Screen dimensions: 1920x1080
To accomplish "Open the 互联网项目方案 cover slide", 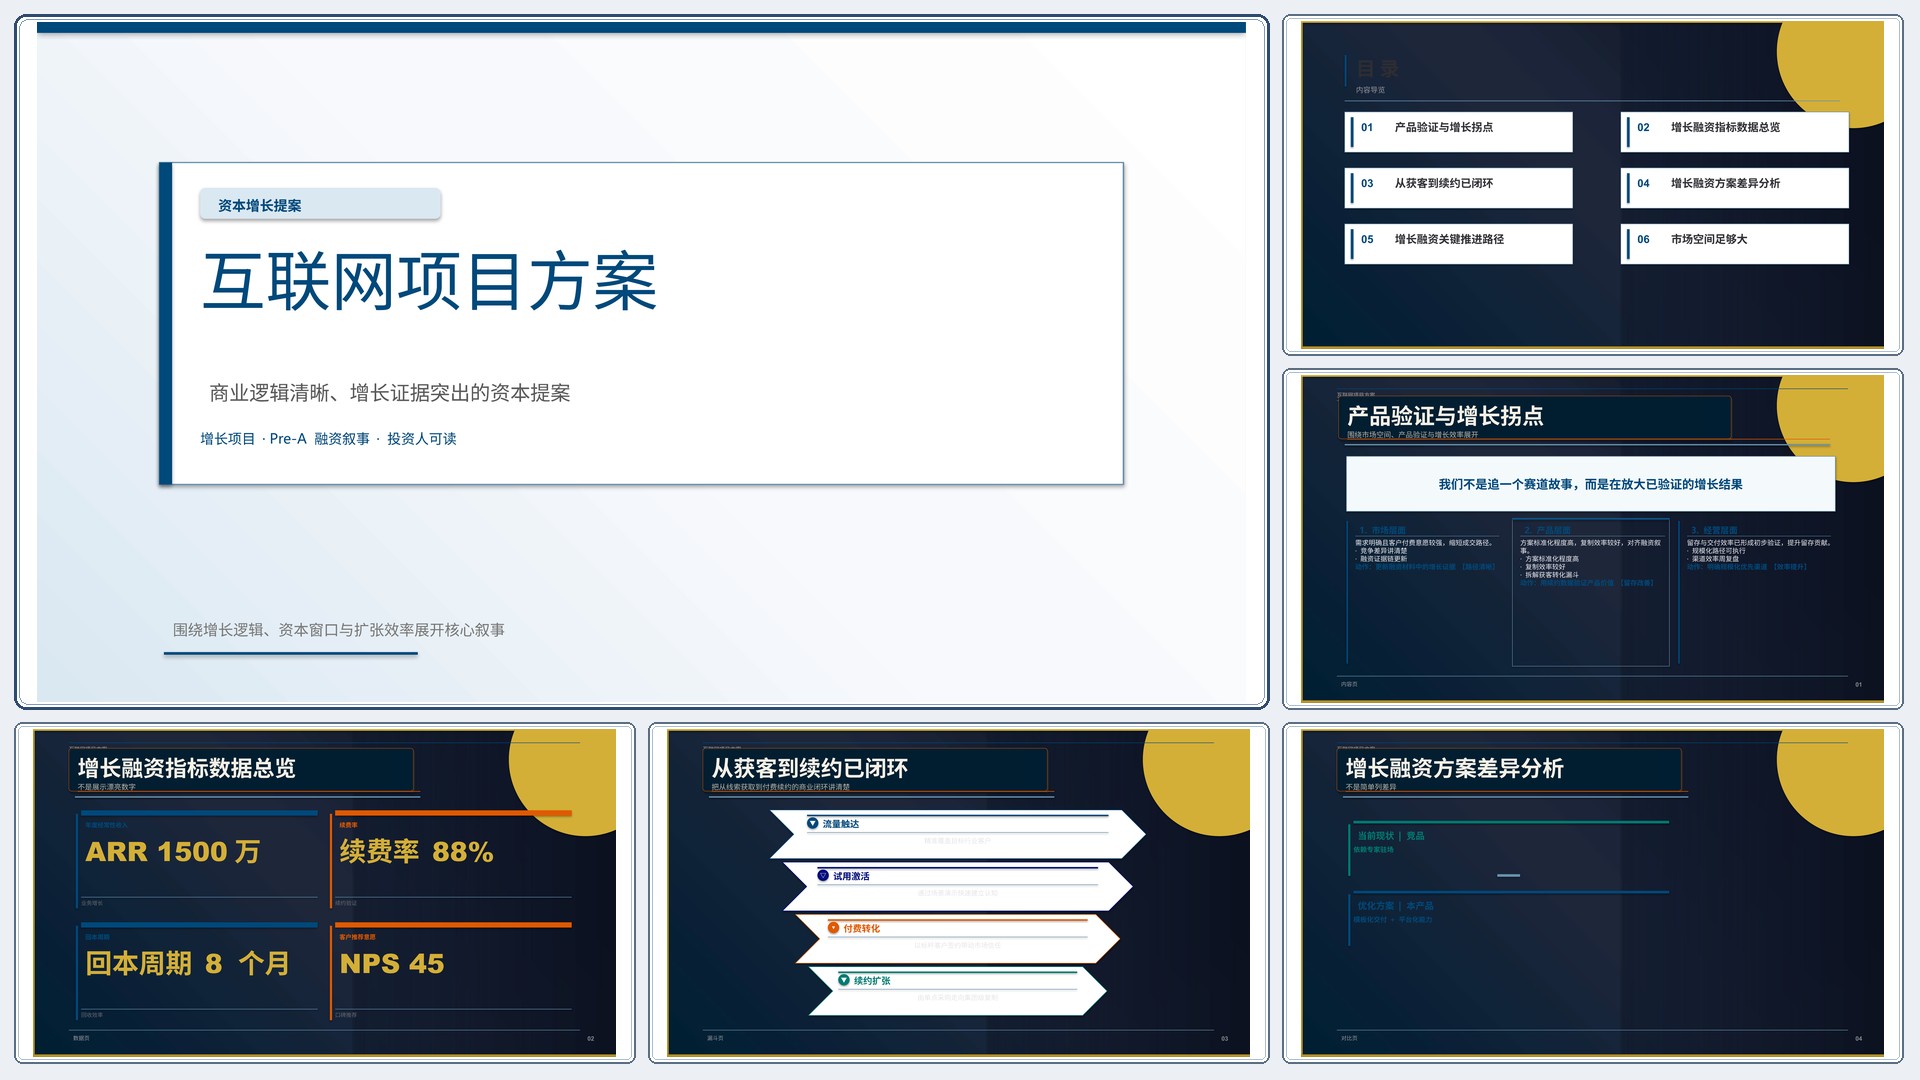I will click(641, 361).
